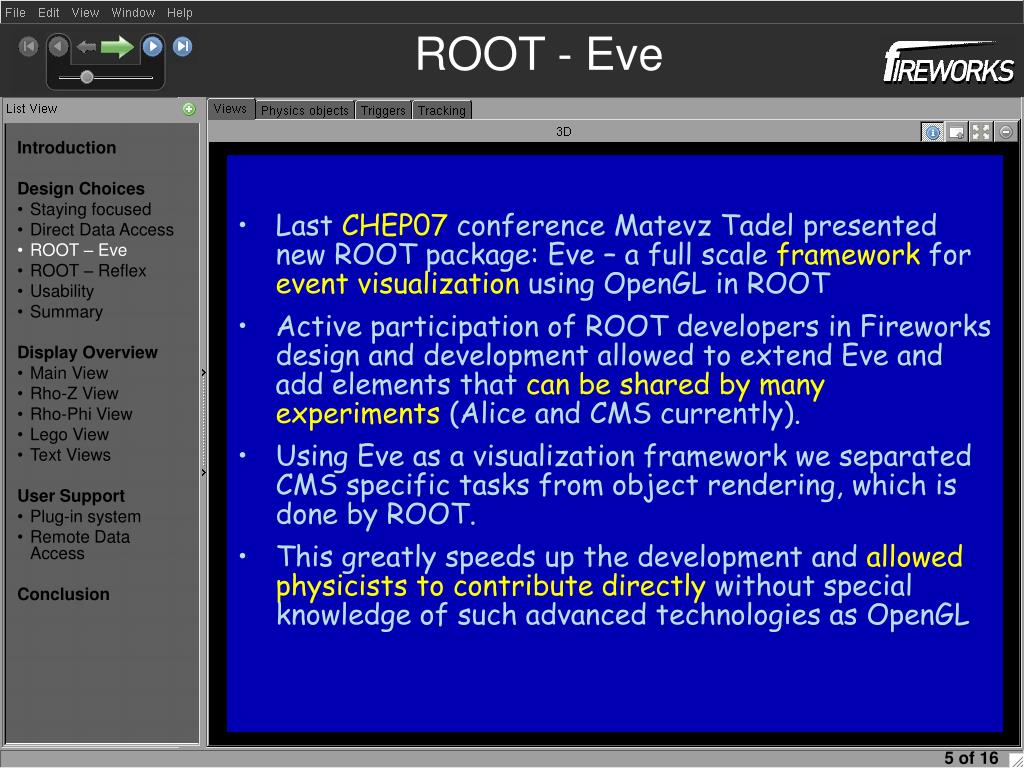Viewport: 1024px width, 768px height.
Task: Open the File menu
Action: pos(15,12)
